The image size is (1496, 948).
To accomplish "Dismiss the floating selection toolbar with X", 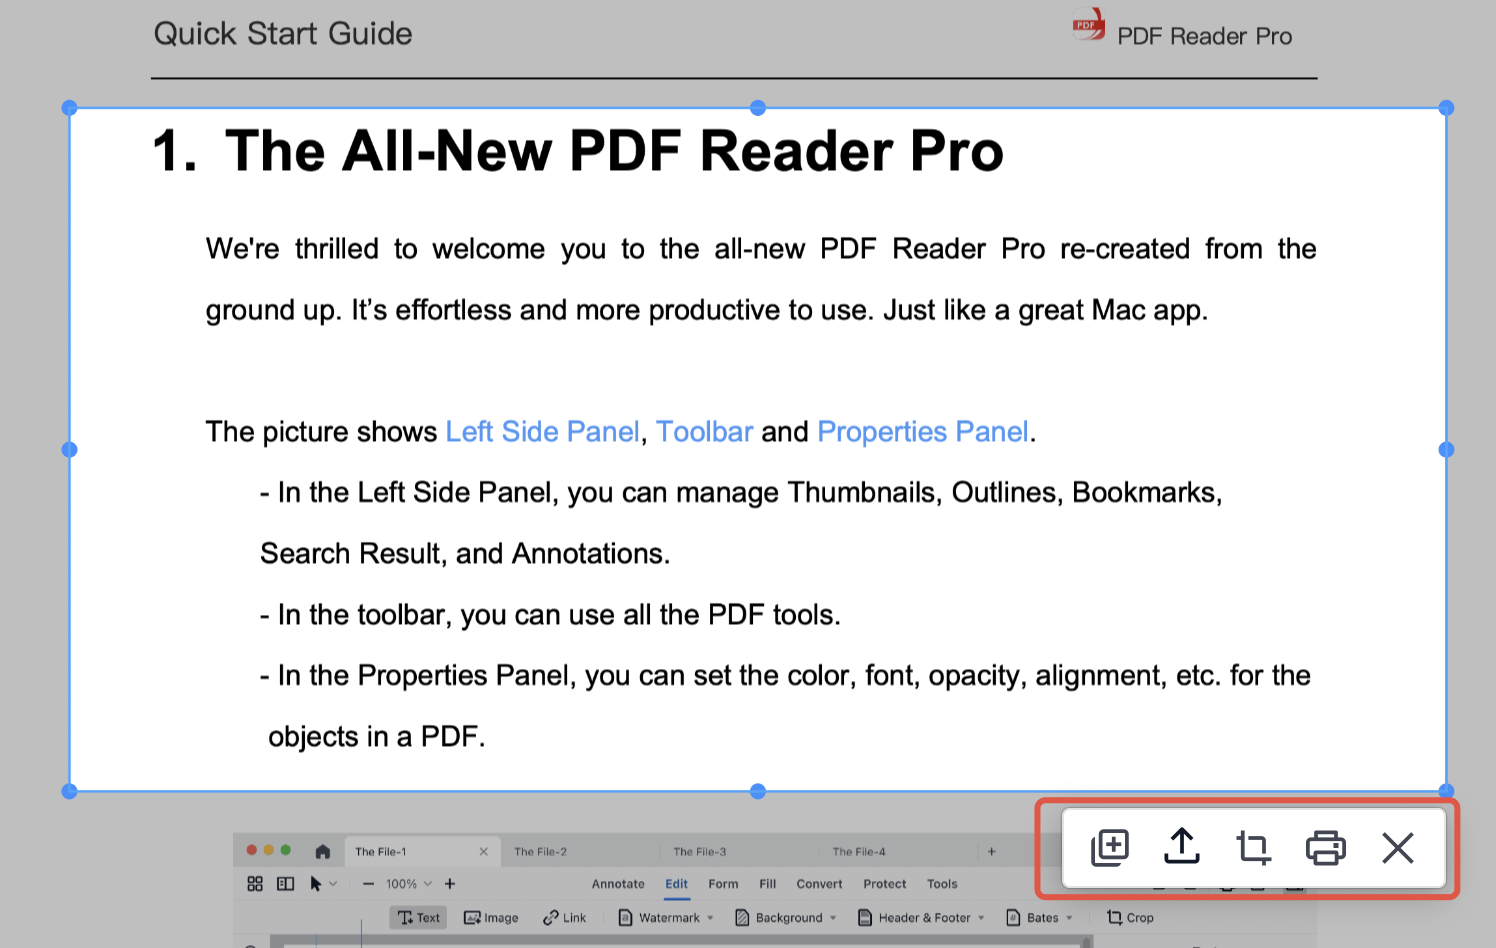I will coord(1397,848).
